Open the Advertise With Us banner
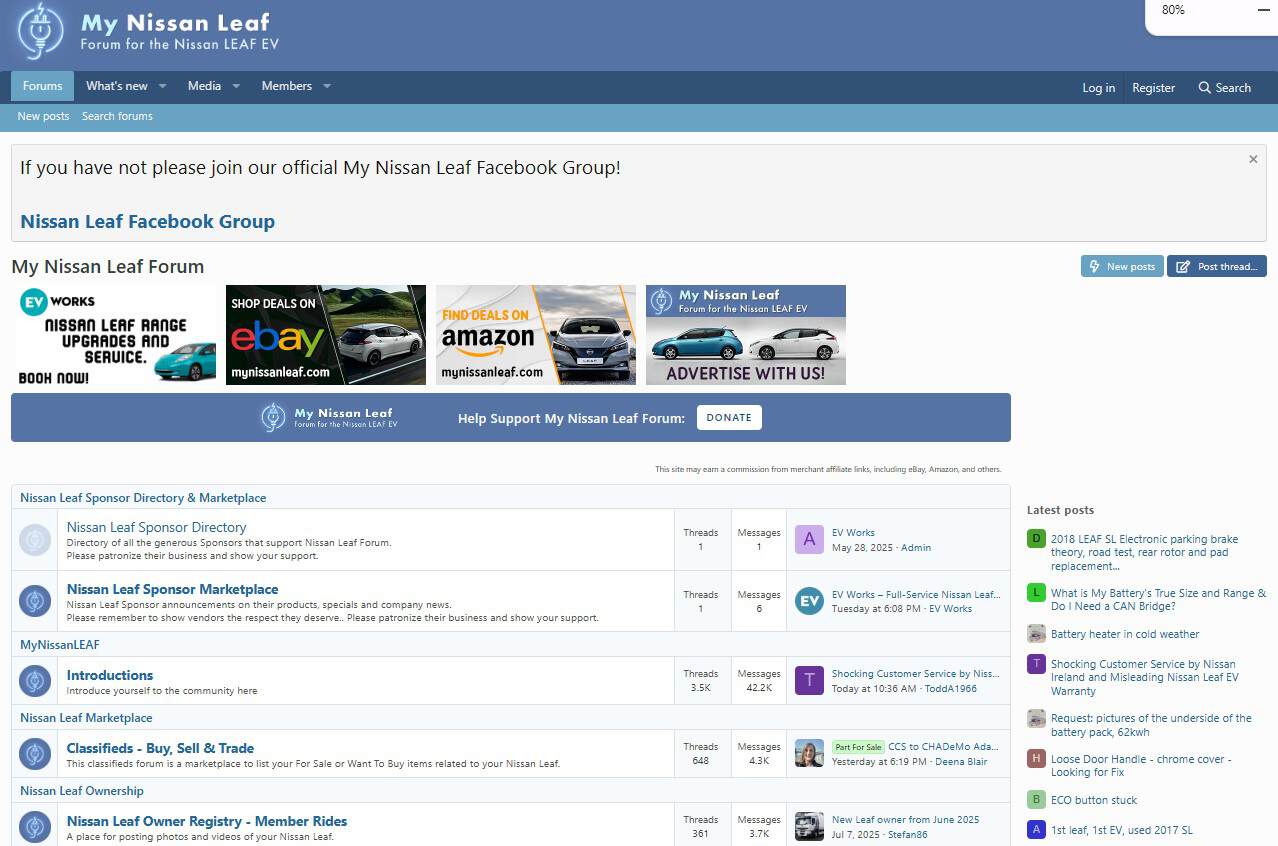Screen dimensions: 1278x846 click(746, 335)
